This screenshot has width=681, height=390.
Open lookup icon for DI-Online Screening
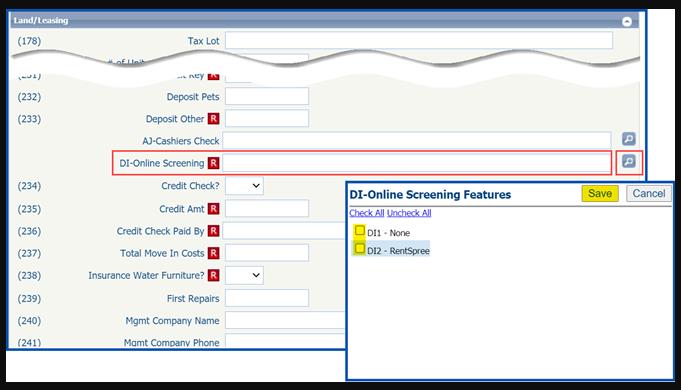click(x=628, y=162)
